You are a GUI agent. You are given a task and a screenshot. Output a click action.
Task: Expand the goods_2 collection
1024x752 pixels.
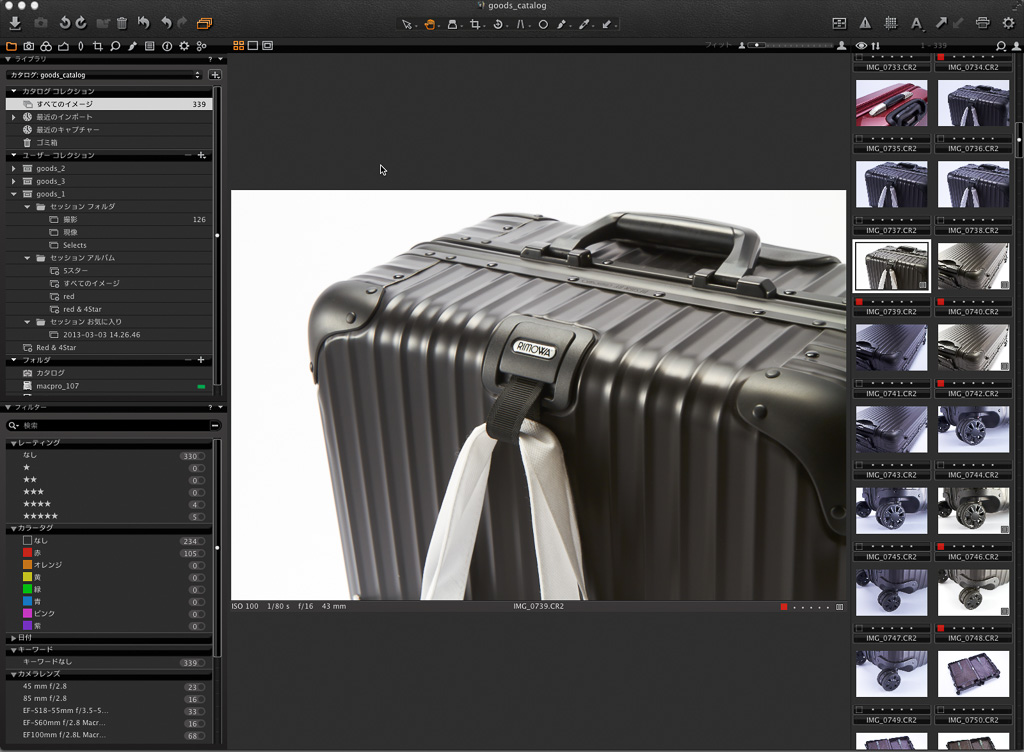(14, 168)
